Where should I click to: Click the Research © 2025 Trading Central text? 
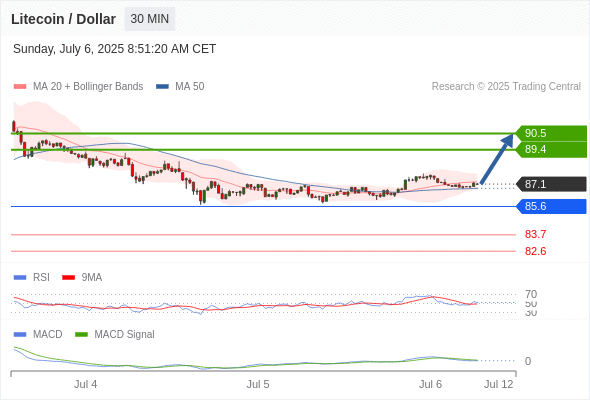(506, 87)
